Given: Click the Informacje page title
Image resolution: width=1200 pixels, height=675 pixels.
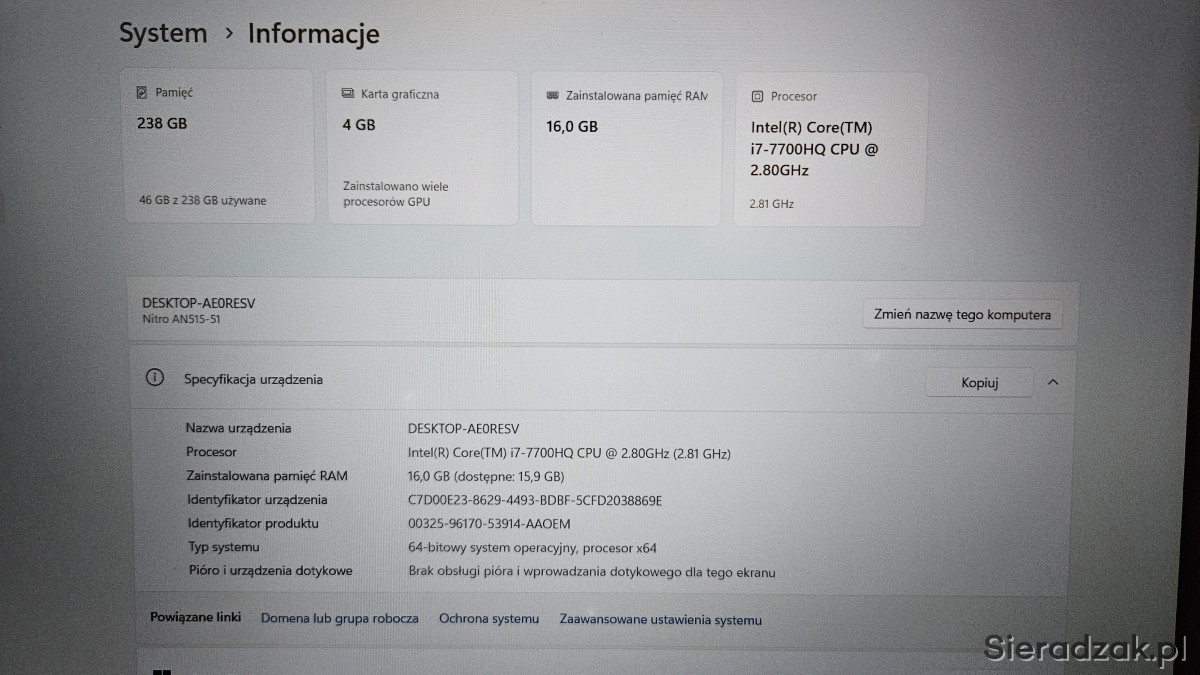Looking at the screenshot, I should (x=314, y=33).
